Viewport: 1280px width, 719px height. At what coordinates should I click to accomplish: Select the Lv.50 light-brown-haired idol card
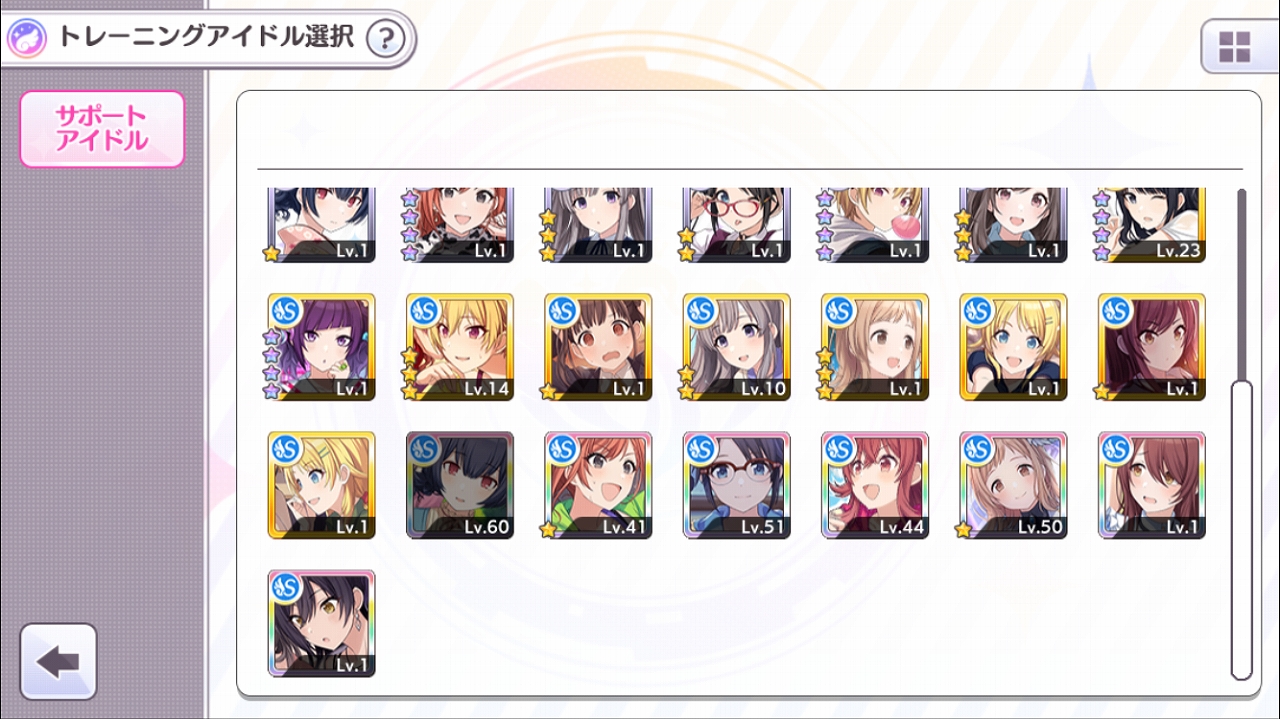pyautogui.click(x=1013, y=485)
